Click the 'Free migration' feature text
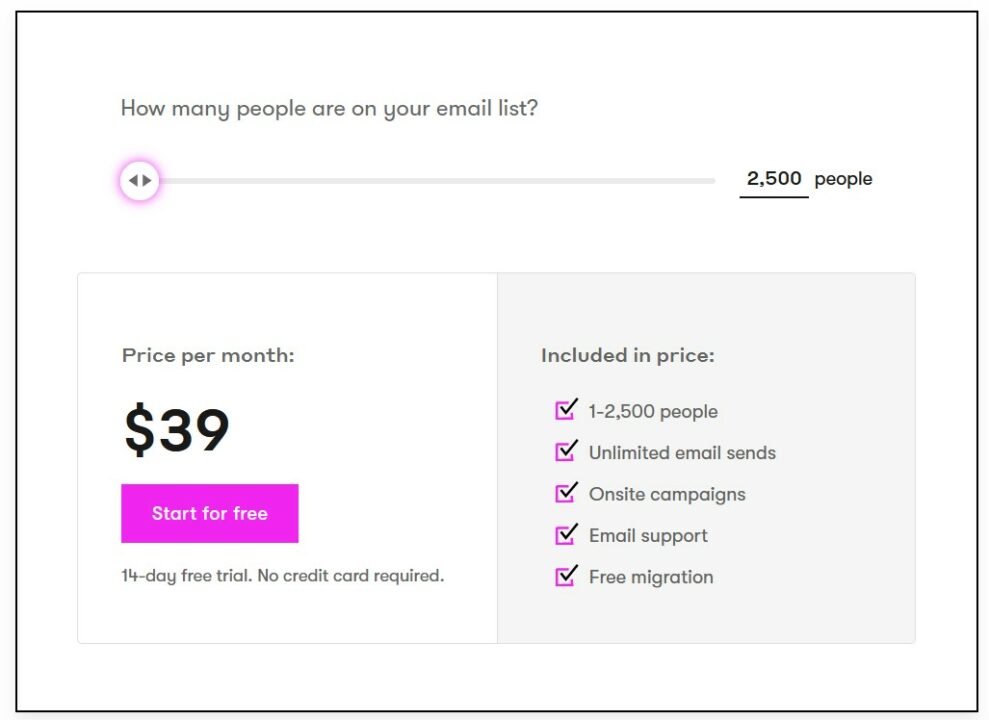 (x=651, y=577)
